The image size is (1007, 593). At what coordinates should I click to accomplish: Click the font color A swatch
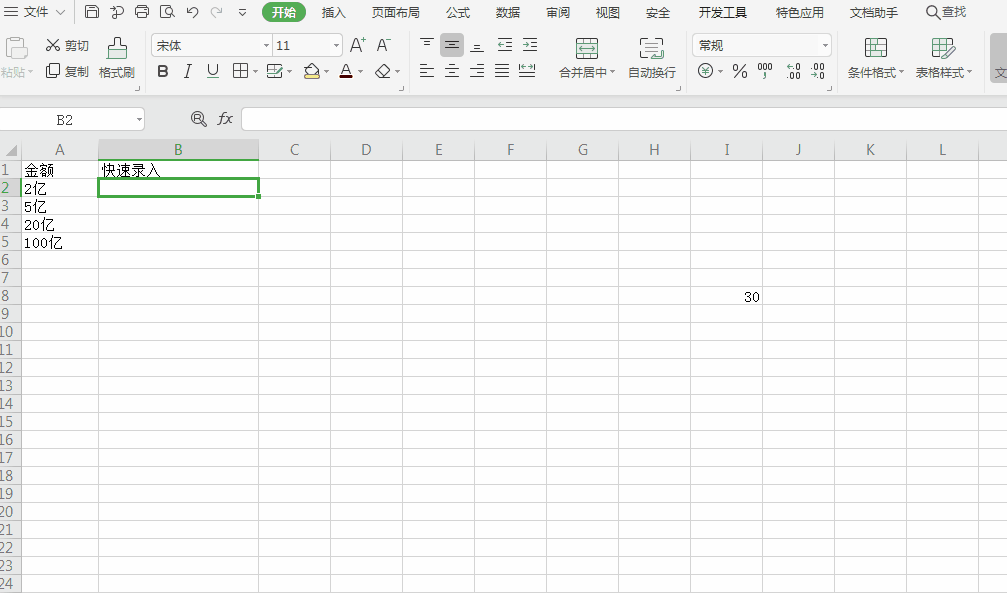(346, 71)
